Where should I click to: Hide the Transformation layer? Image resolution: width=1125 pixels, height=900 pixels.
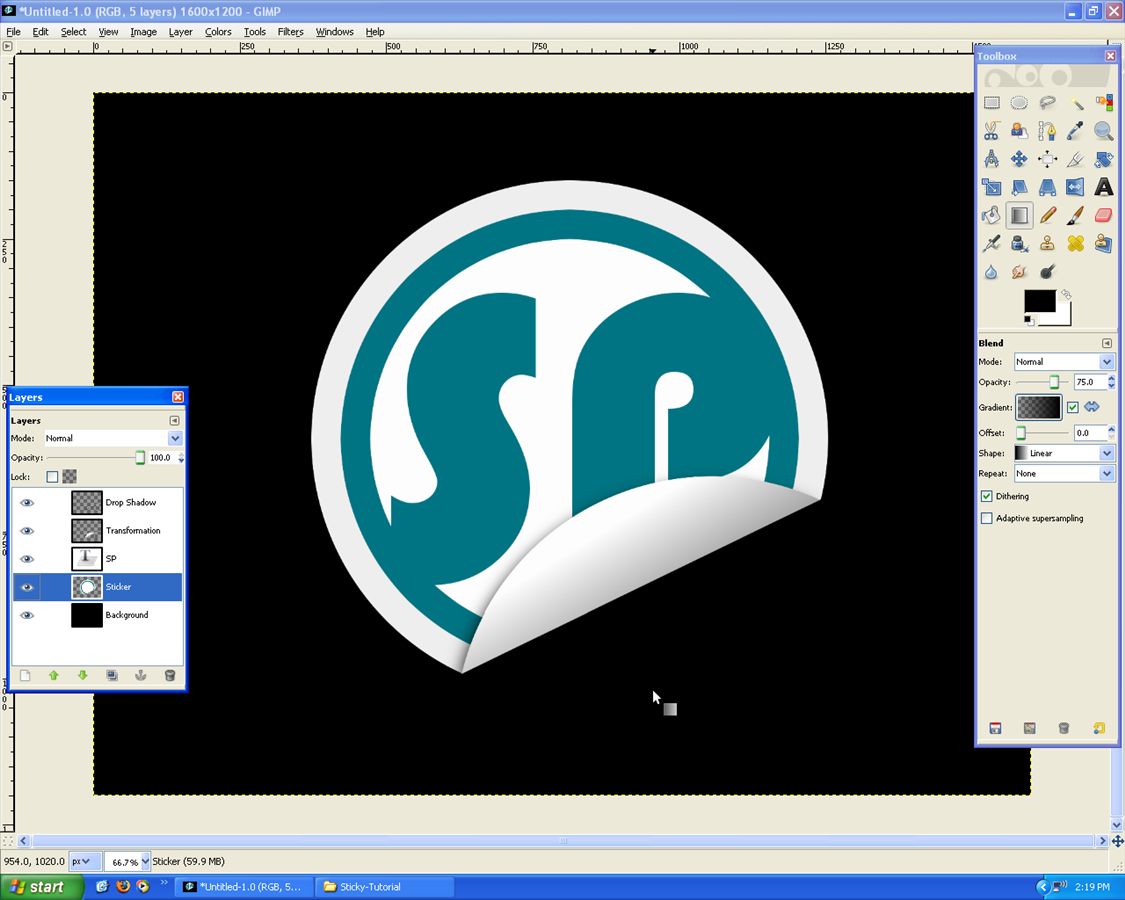click(x=27, y=530)
